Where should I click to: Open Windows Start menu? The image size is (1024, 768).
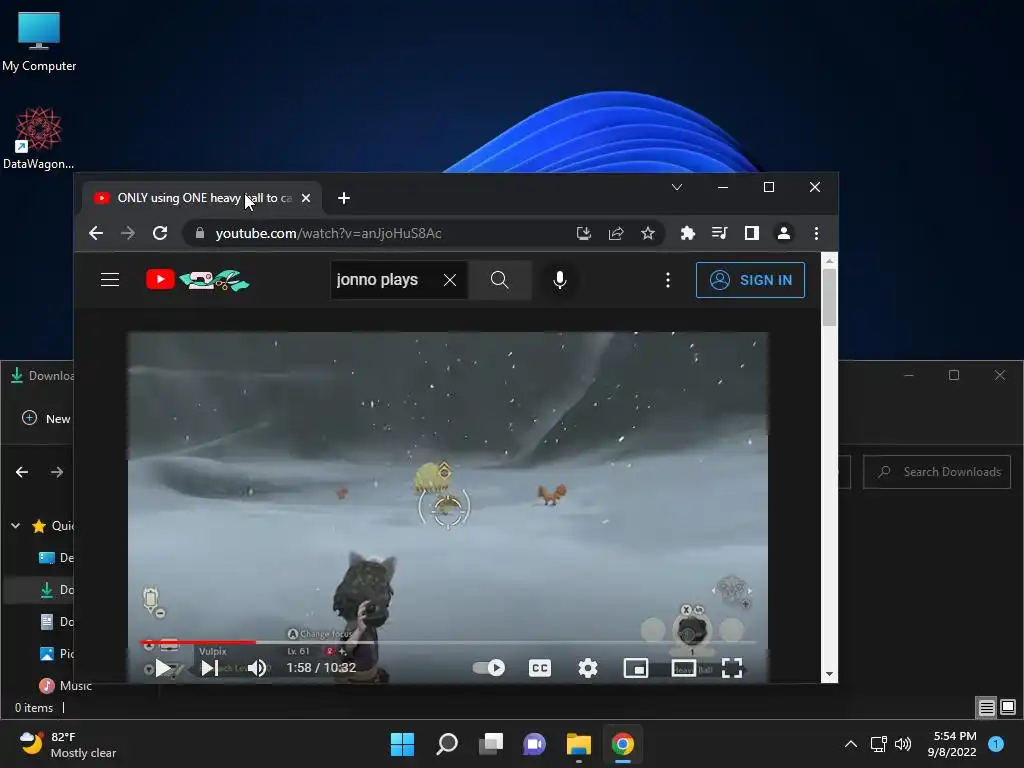(x=402, y=744)
